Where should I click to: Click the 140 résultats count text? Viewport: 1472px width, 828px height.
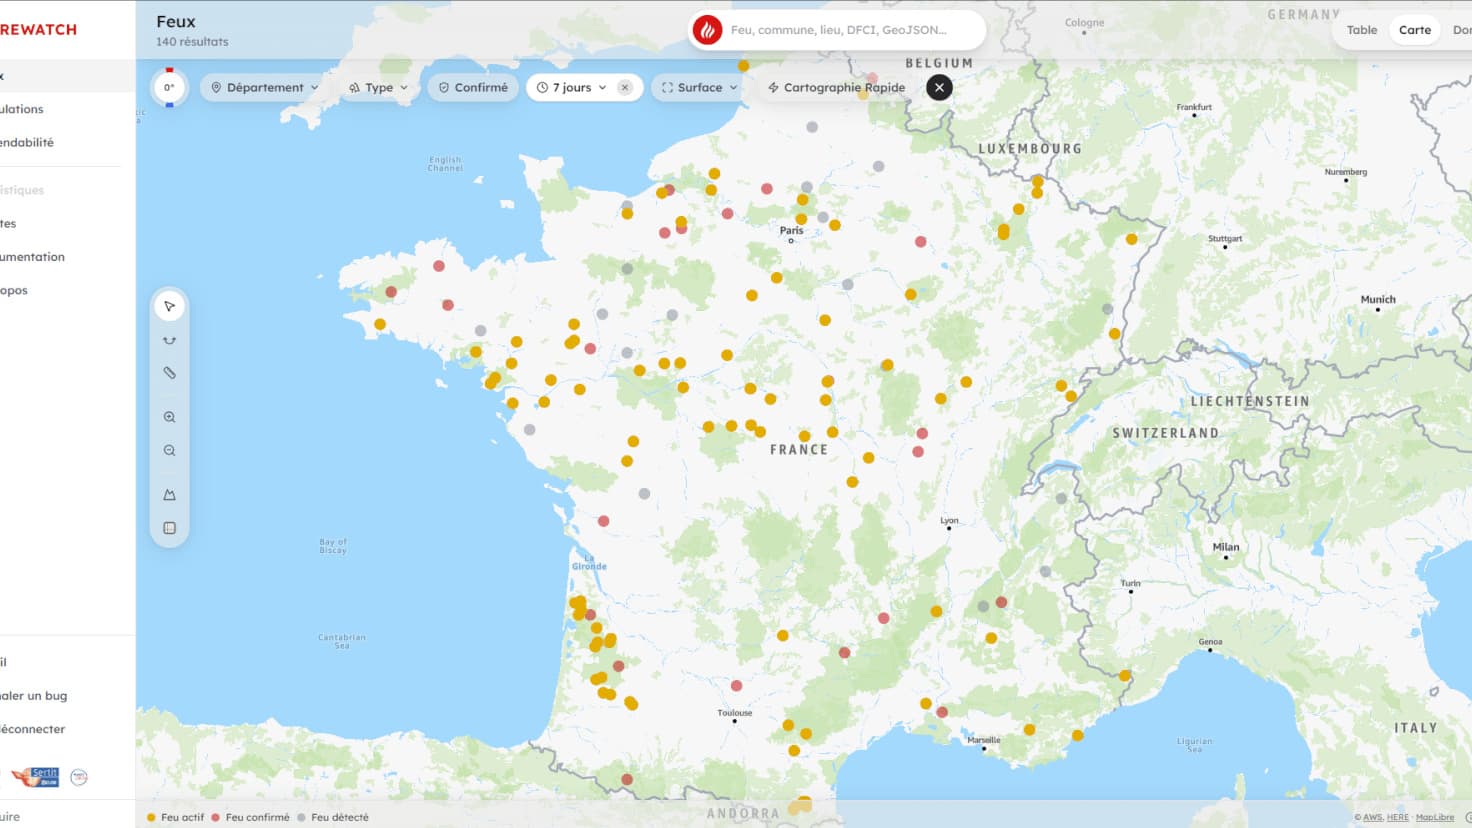tap(192, 42)
